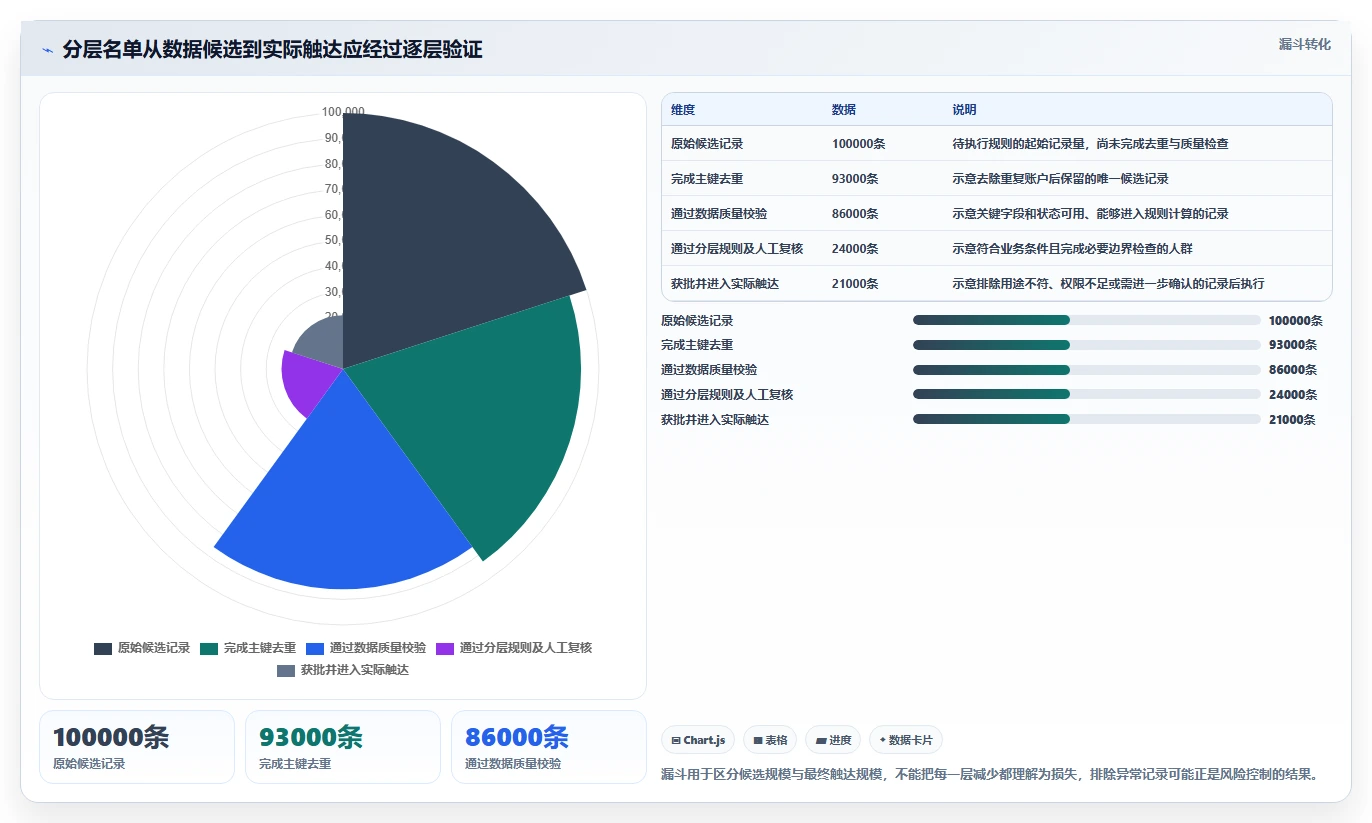Click the 漏斗转化 tag in the header
The image size is (1372, 823).
[x=1304, y=44]
